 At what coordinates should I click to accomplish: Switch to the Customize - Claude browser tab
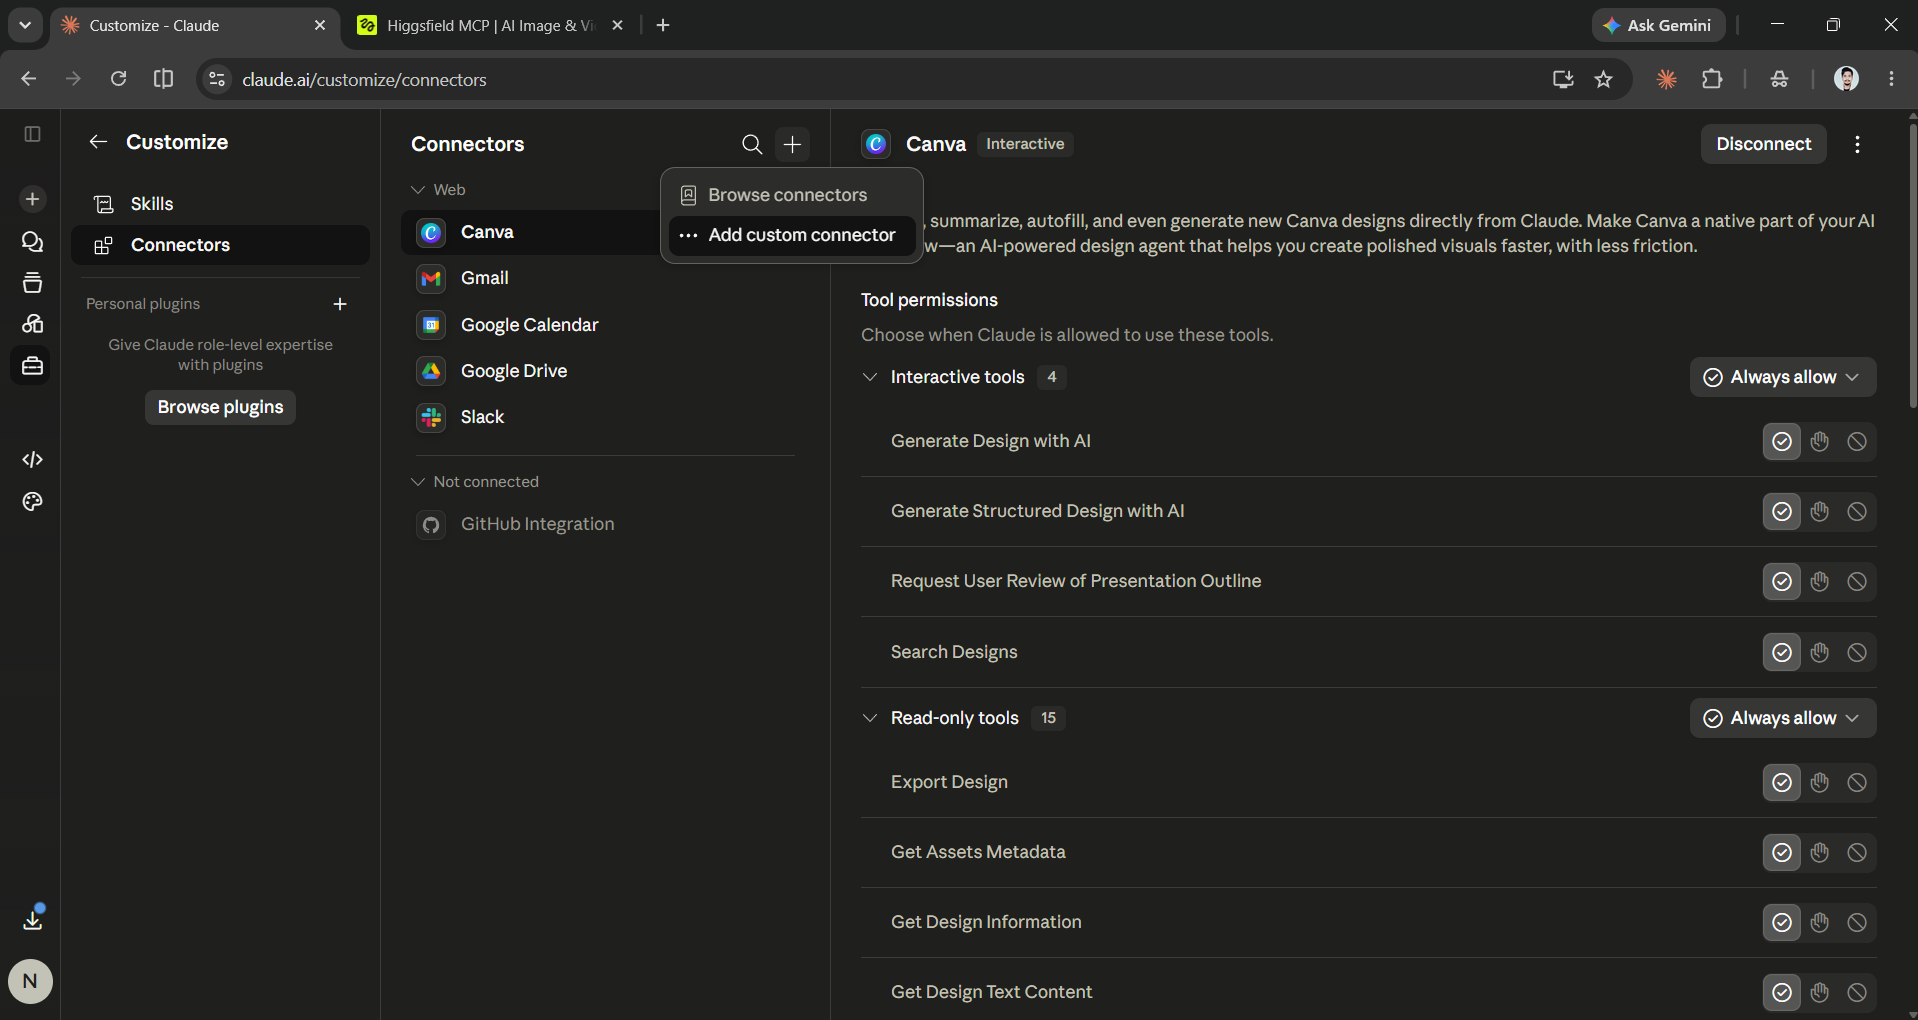tap(194, 26)
